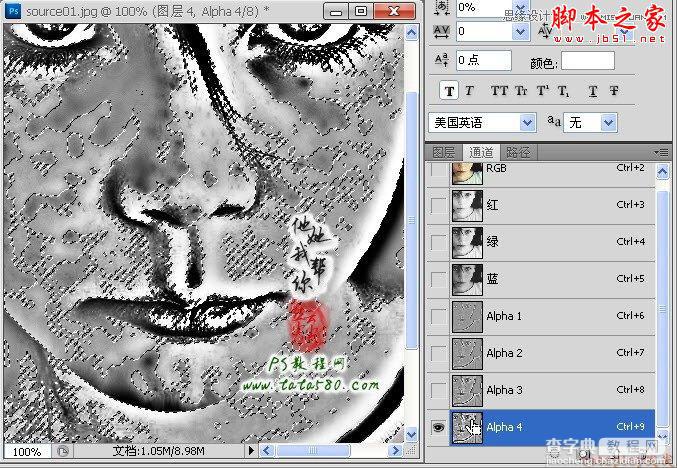The width and height of the screenshot is (677, 468).
Task: Click the 'Ctrl+2' shortcut text on RGB row
Action: click(630, 168)
